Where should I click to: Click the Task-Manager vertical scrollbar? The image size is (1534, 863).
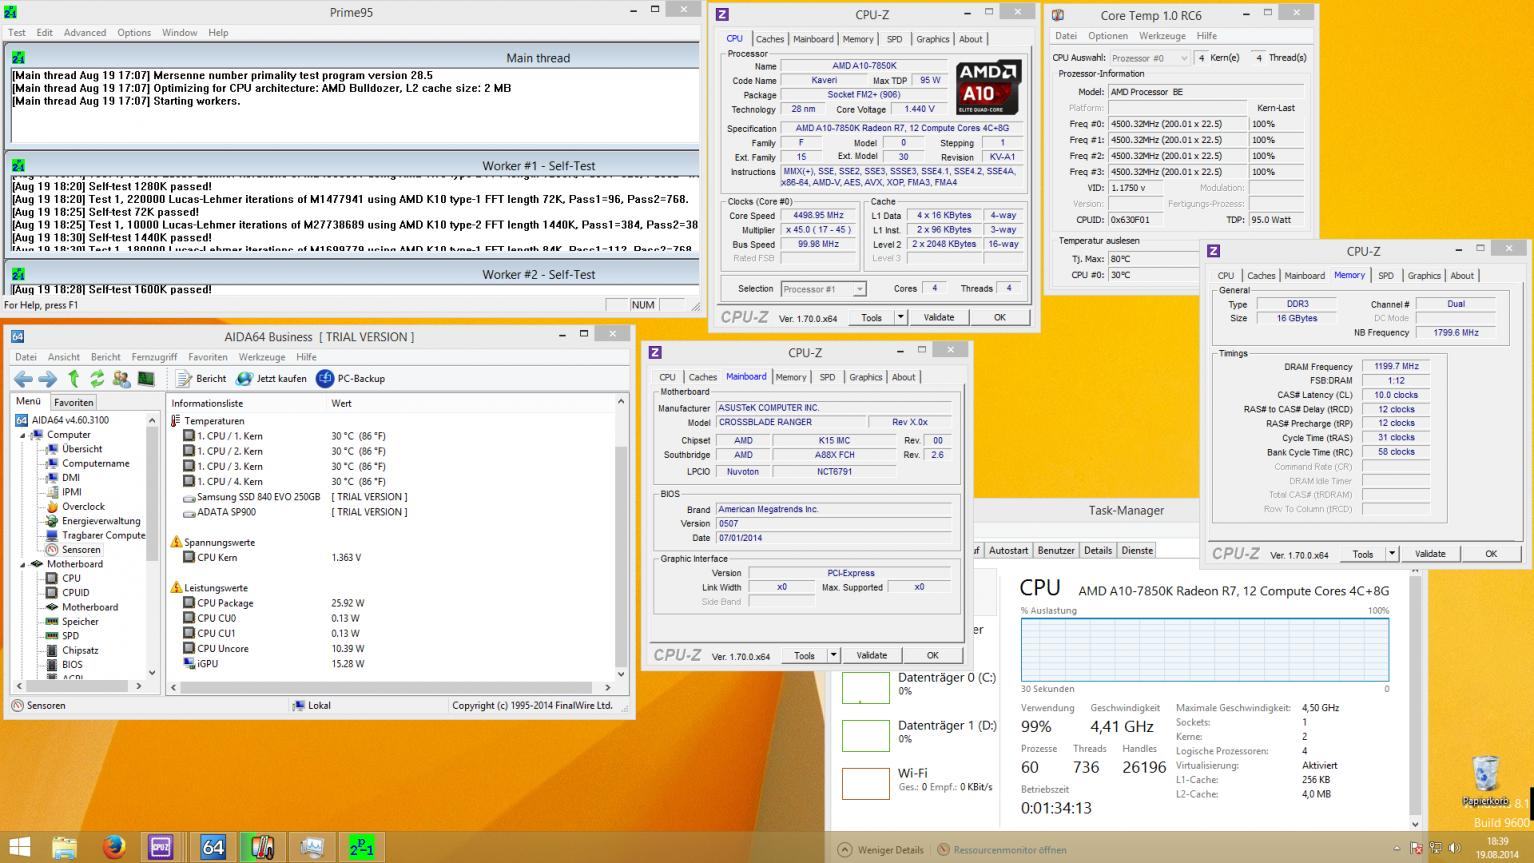click(1415, 695)
